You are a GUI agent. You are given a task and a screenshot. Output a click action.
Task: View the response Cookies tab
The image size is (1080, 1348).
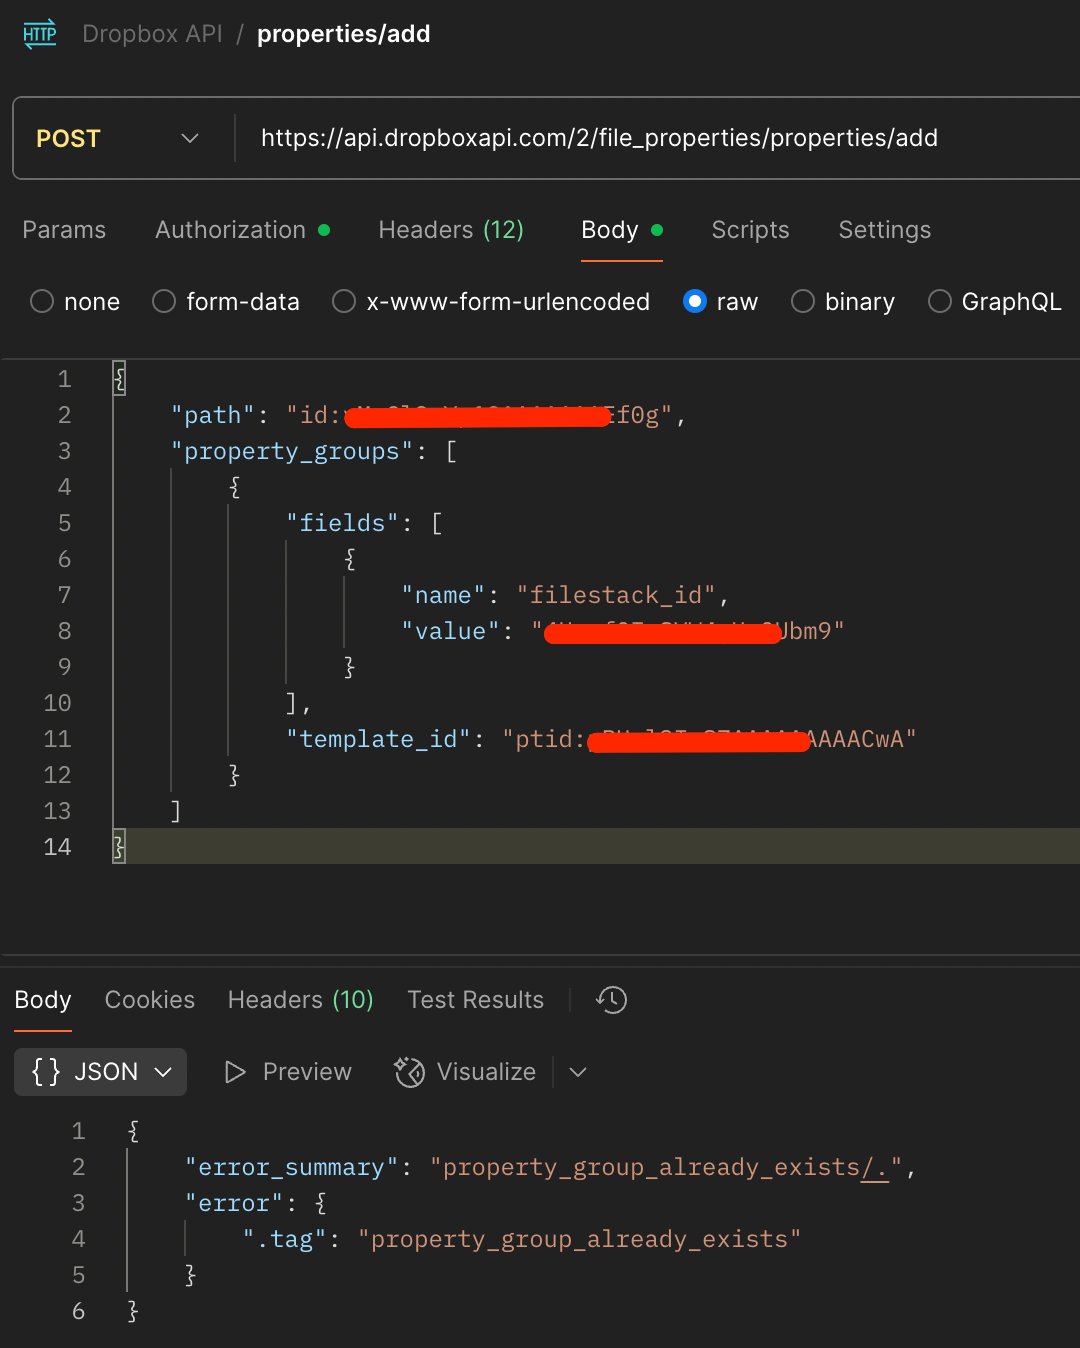[x=150, y=1000]
